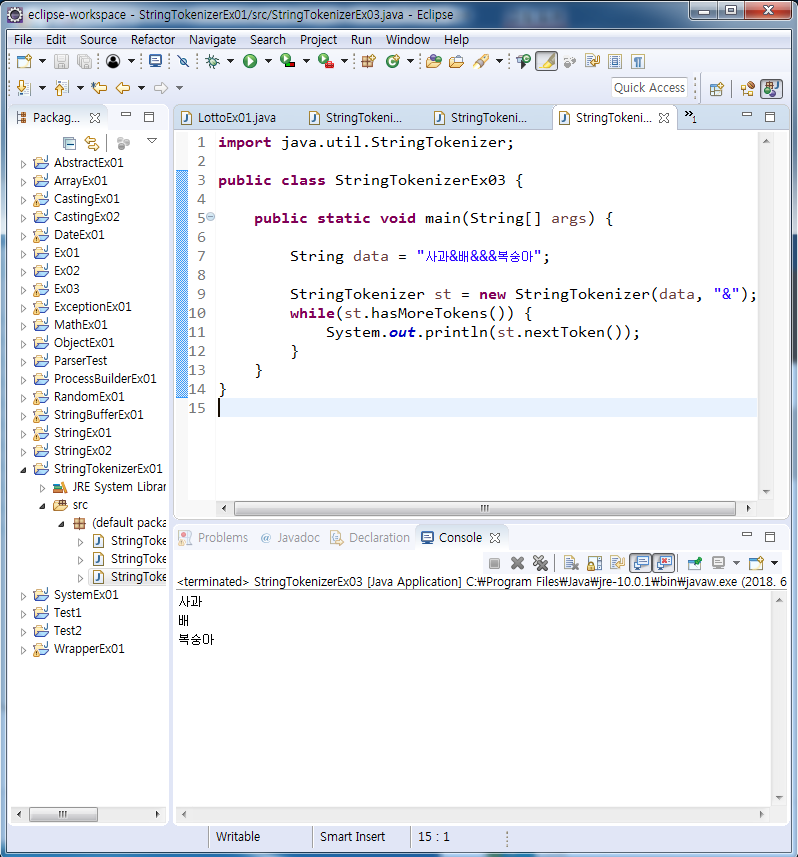Screen dimensions: 798x857
Task: Expand JRE System Library node
Action: coord(42,488)
